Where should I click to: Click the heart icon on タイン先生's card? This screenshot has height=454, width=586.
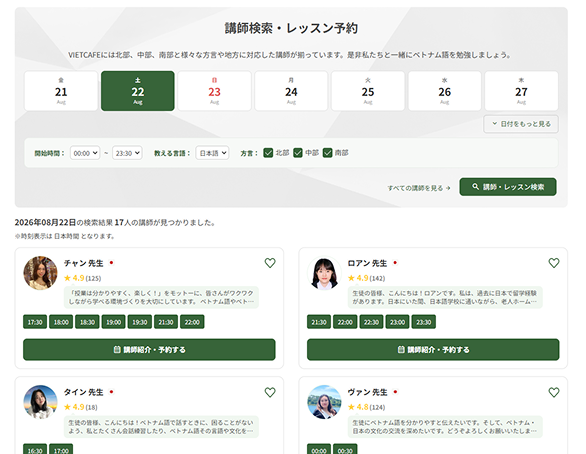[270, 392]
